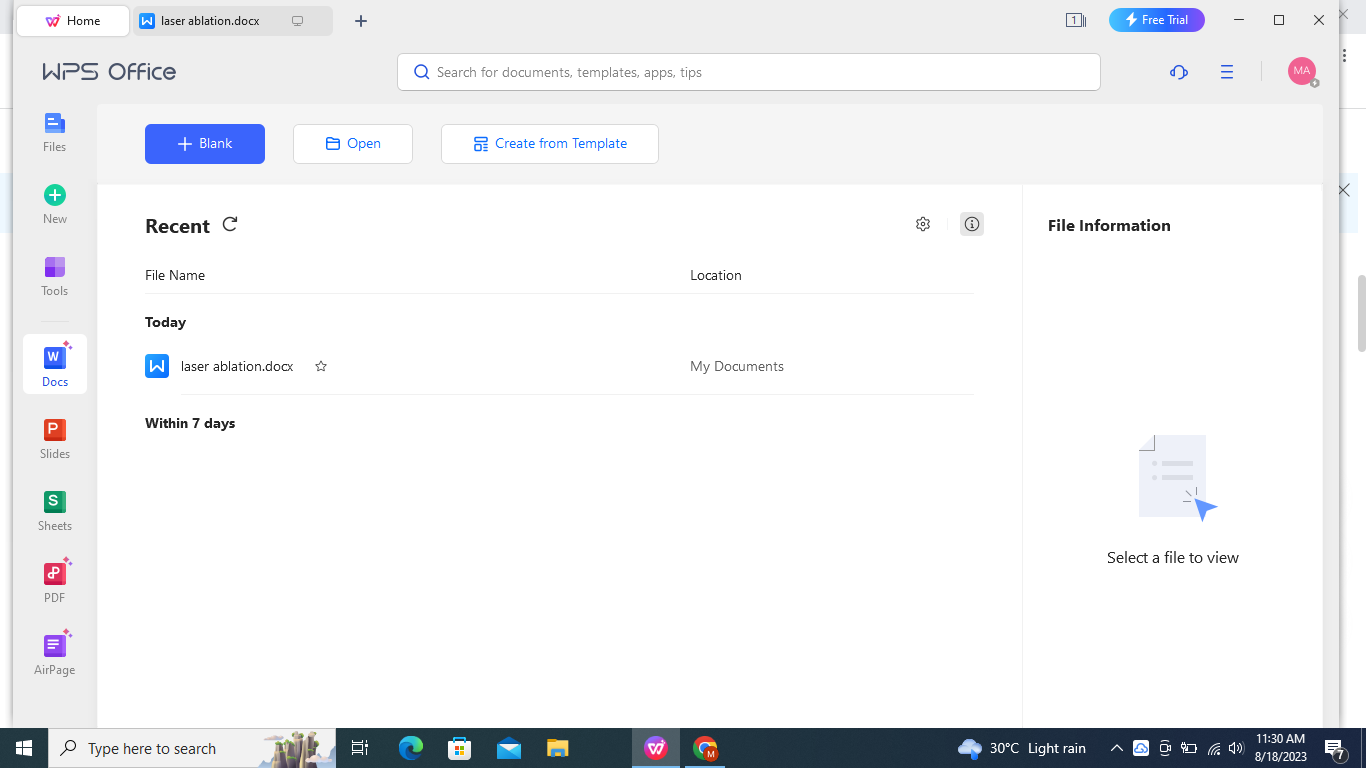The width and height of the screenshot is (1366, 768).
Task: Expand hidden icons in the system tray
Action: (x=1117, y=747)
